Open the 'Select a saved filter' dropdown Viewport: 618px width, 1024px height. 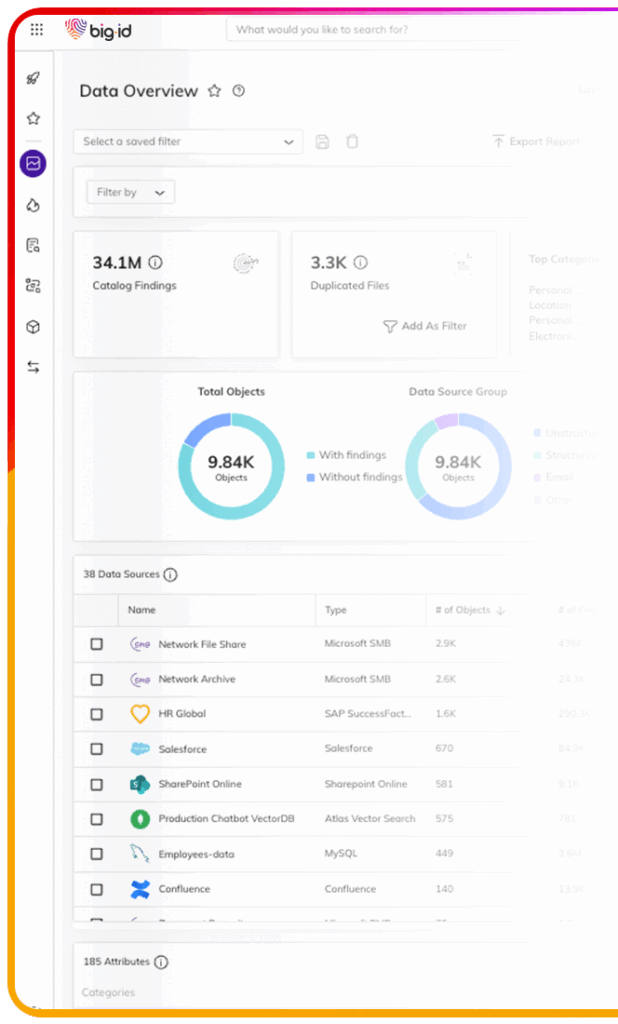click(x=188, y=142)
